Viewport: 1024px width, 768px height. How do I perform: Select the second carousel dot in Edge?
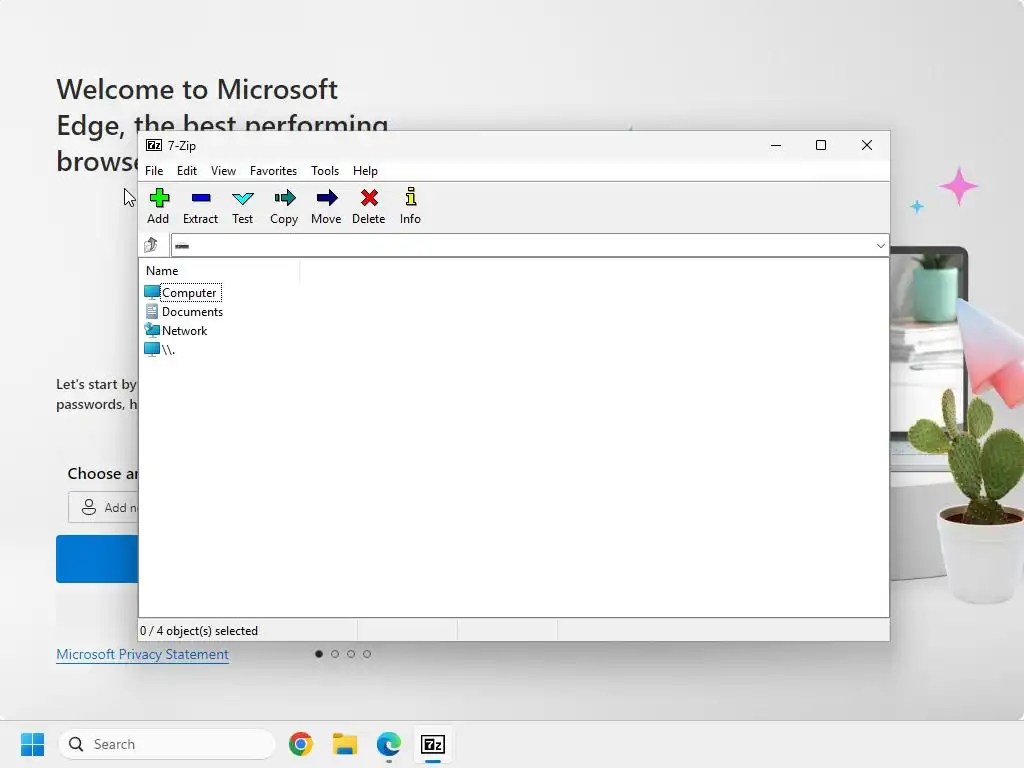[335, 654]
